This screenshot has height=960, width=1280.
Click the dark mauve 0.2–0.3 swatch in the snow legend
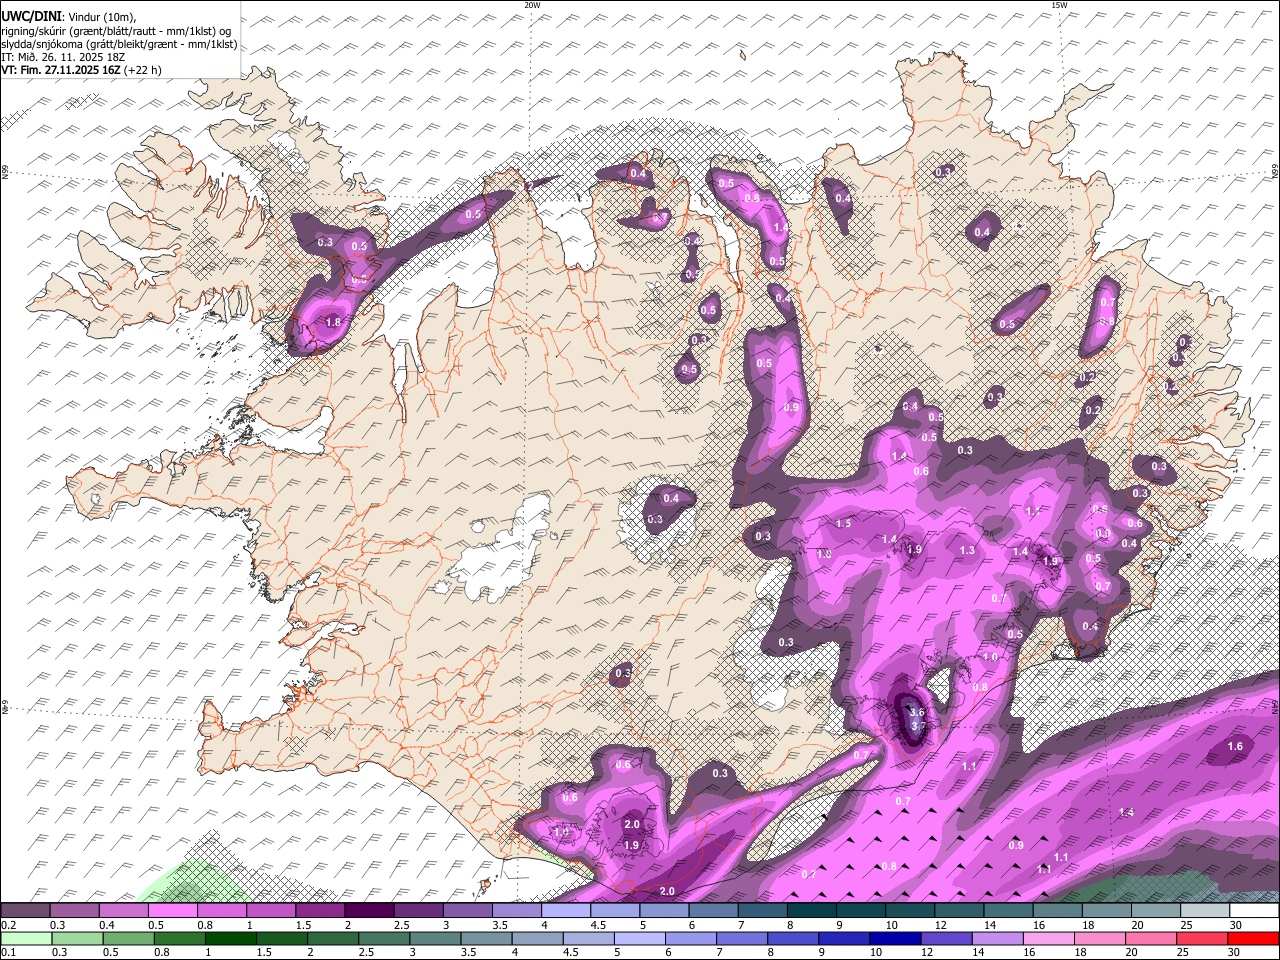tap(26, 911)
